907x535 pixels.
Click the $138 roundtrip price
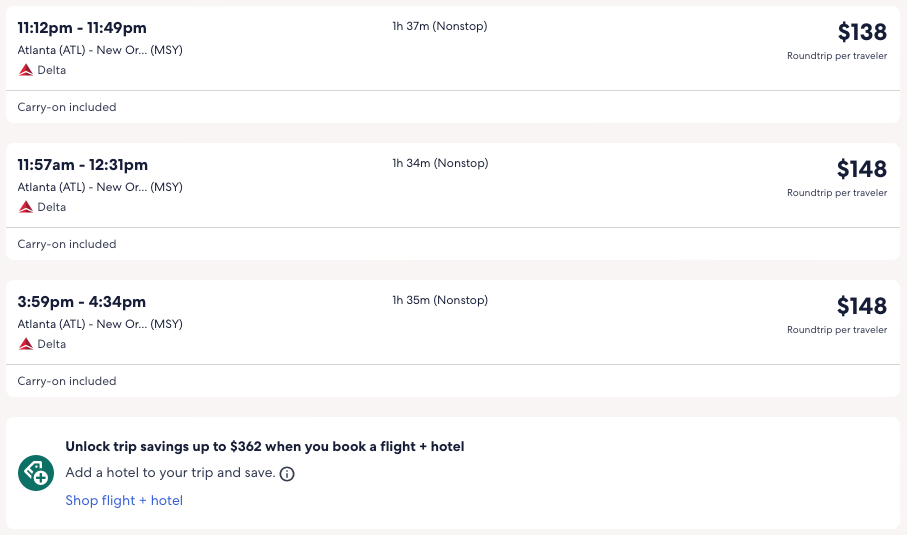tap(862, 32)
